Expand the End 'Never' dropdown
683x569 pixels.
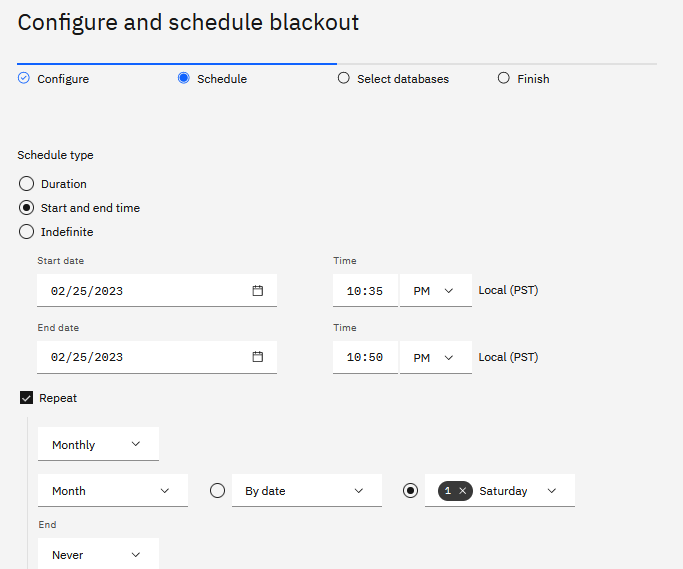[x=98, y=555]
